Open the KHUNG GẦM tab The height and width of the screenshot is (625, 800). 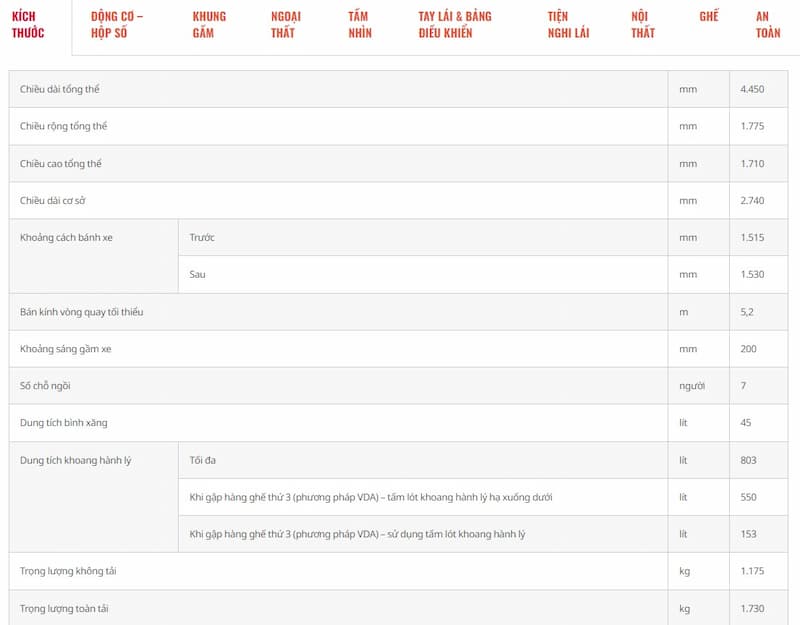209,24
